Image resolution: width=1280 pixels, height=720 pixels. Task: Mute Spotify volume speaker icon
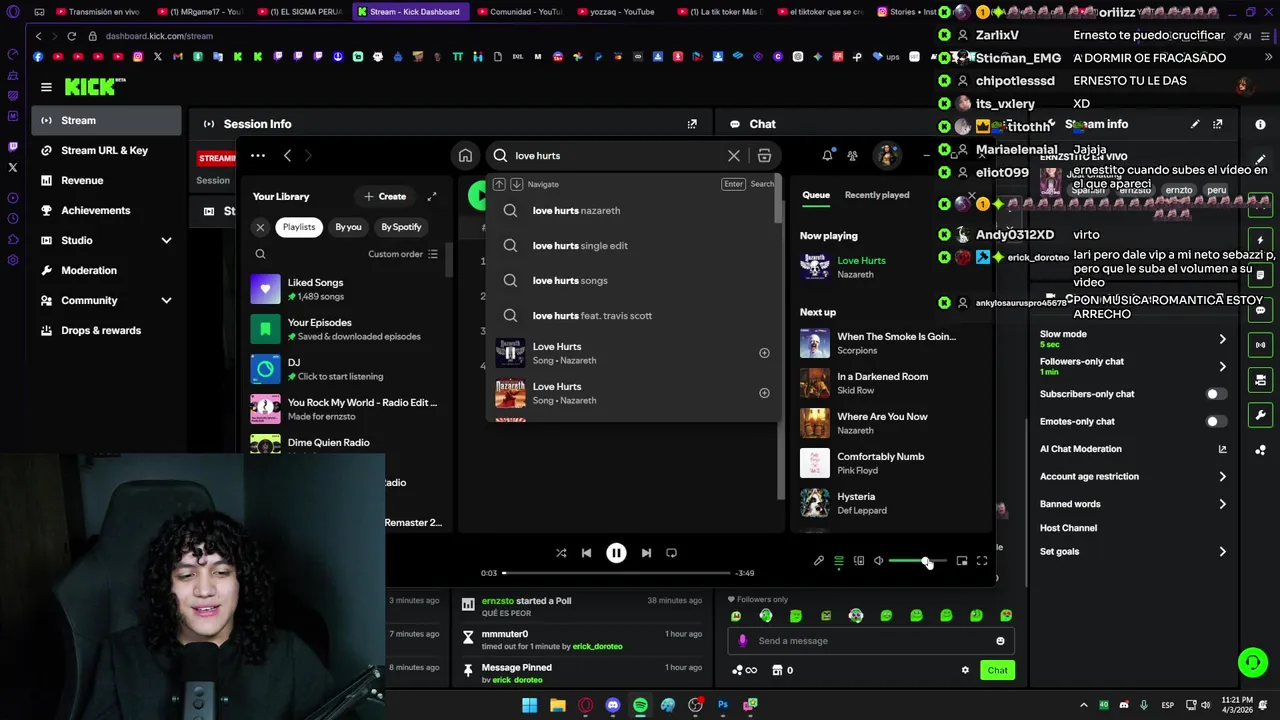point(879,561)
